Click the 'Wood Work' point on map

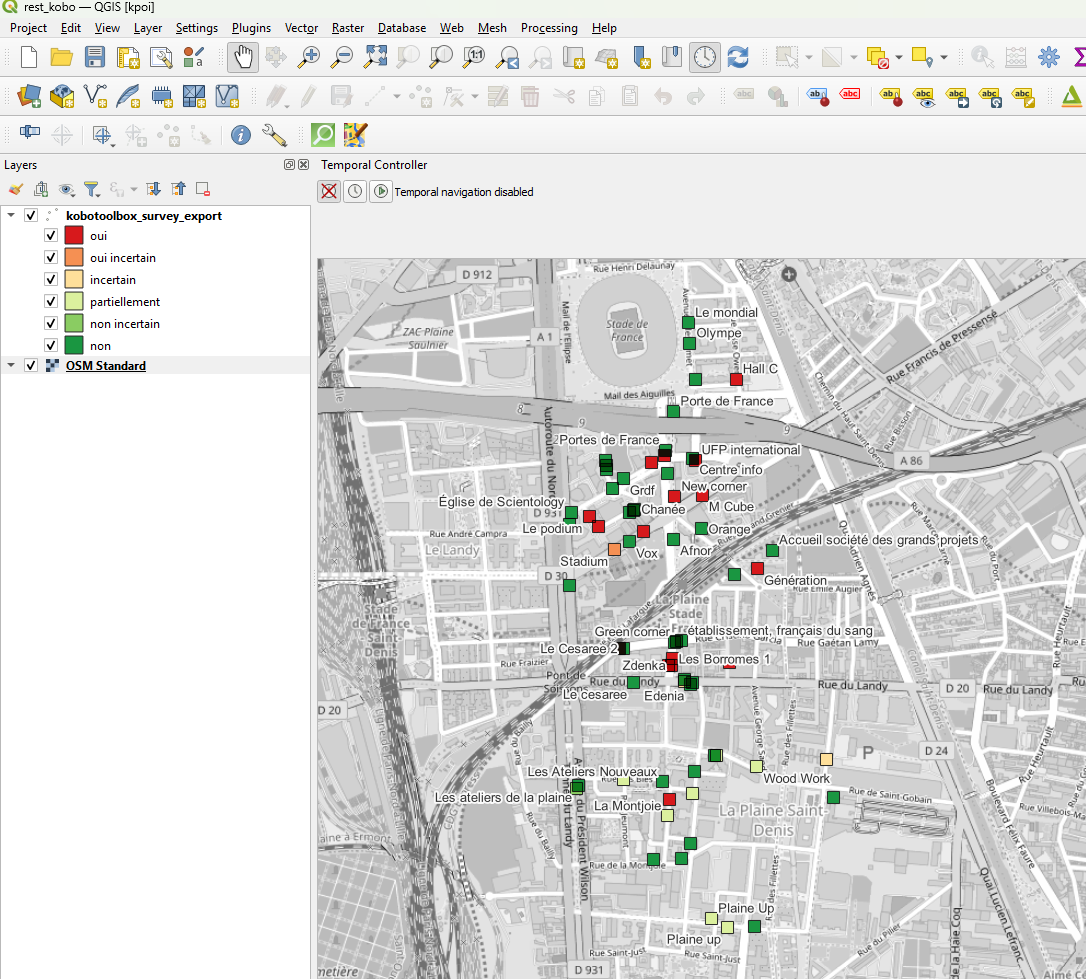tap(757, 766)
